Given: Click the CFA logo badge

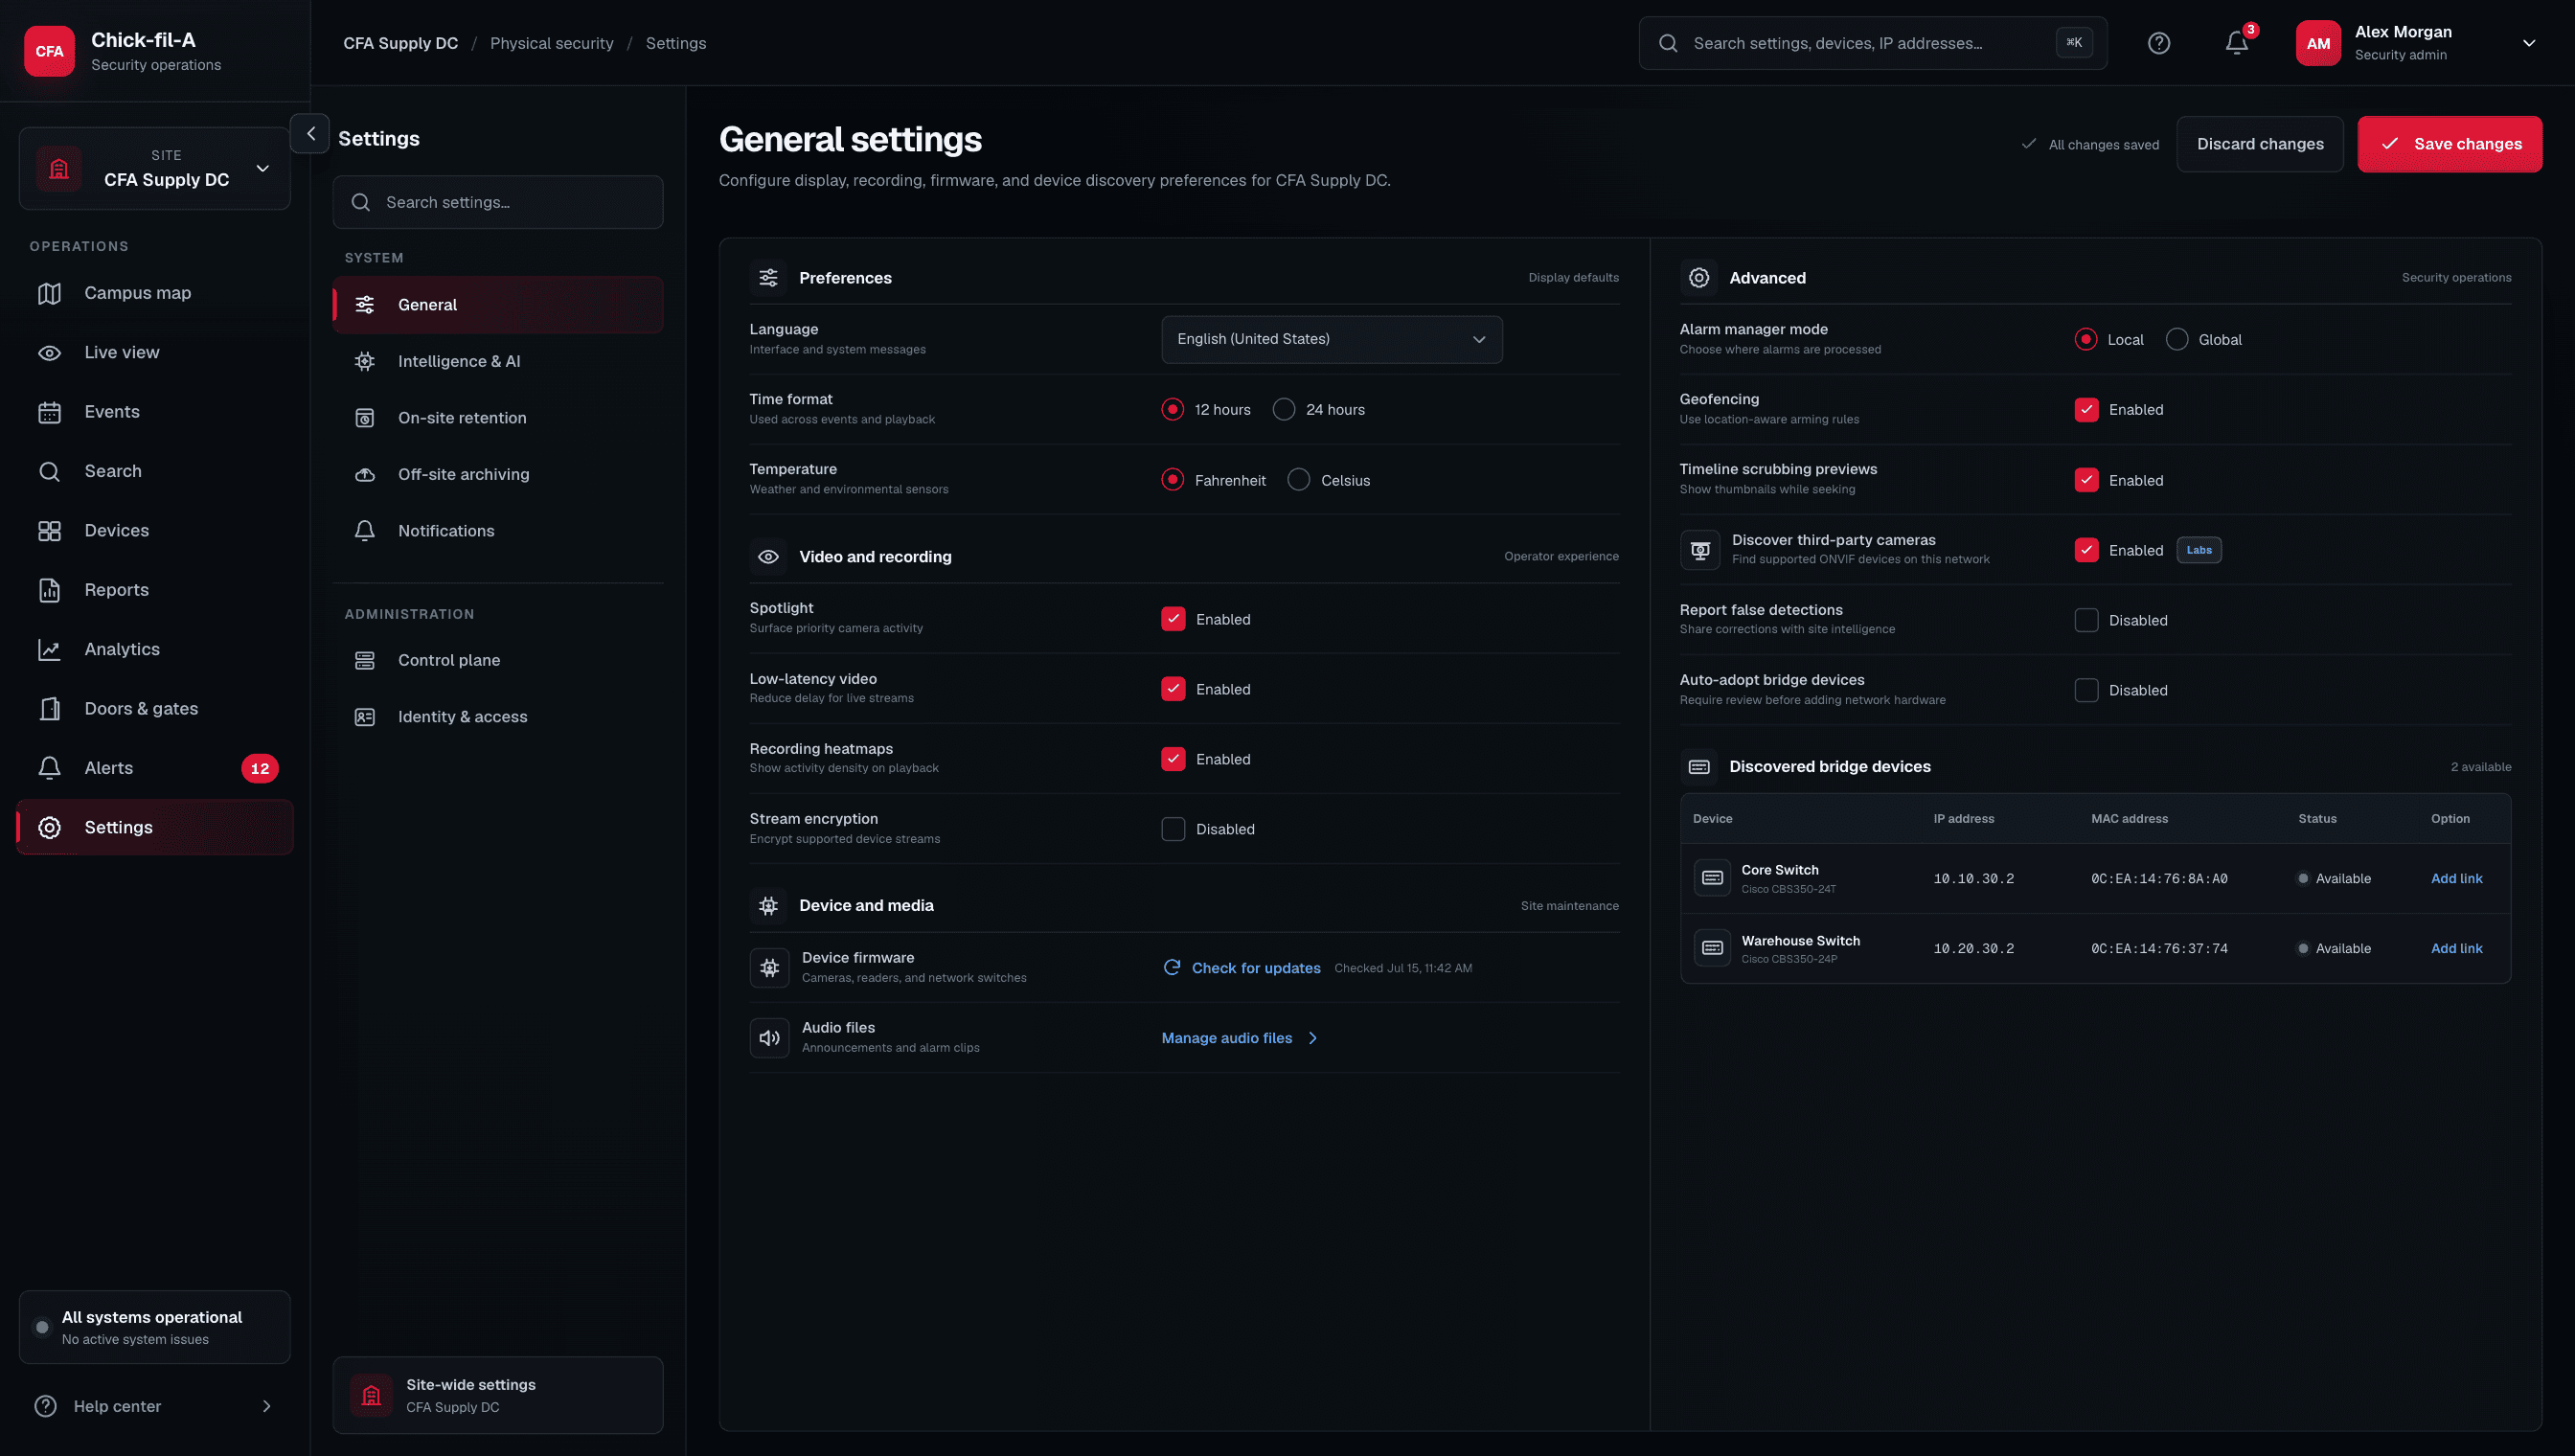Looking at the screenshot, I should [x=49, y=51].
